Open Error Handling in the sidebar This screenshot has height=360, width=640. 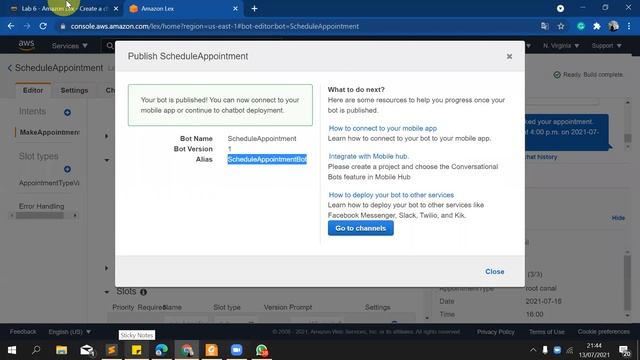(41, 206)
